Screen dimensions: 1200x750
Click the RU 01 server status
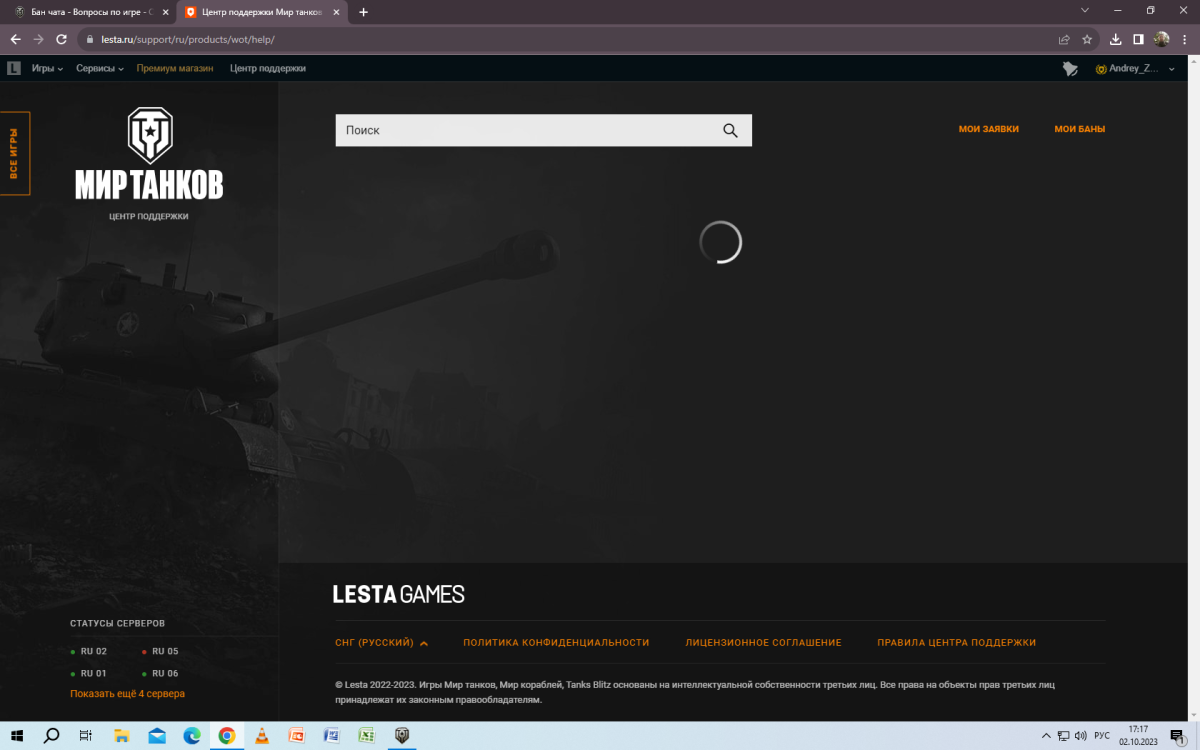(89, 674)
